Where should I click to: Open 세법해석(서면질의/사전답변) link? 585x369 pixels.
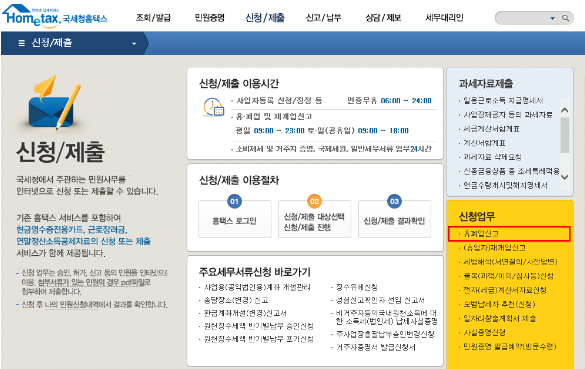510,262
